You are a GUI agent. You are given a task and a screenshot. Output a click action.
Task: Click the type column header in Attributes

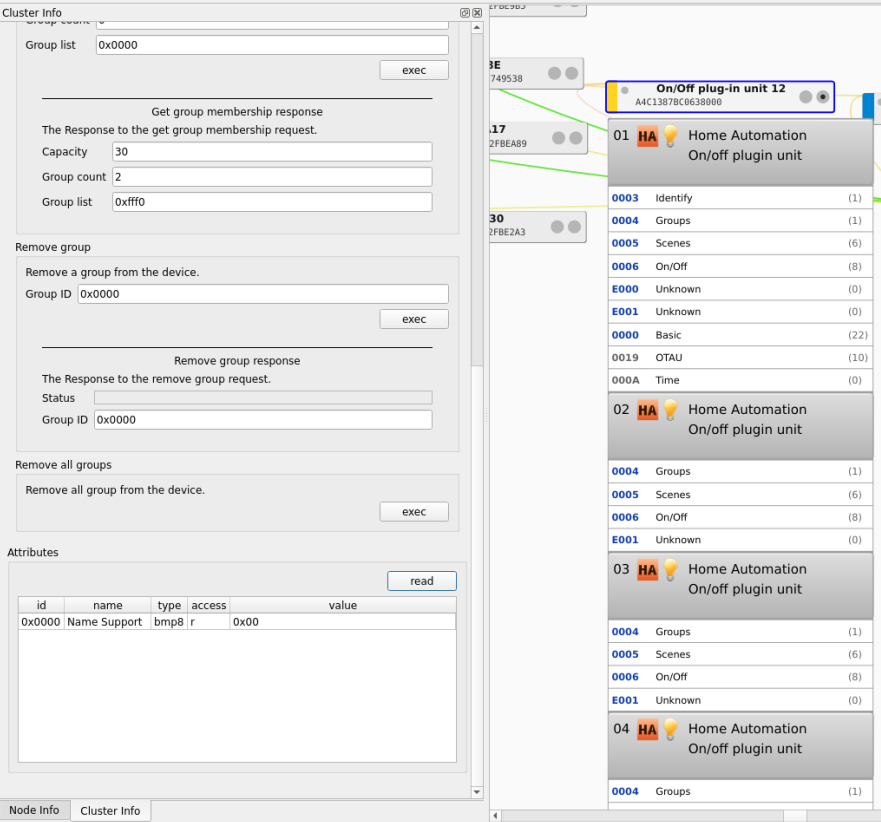tap(169, 605)
